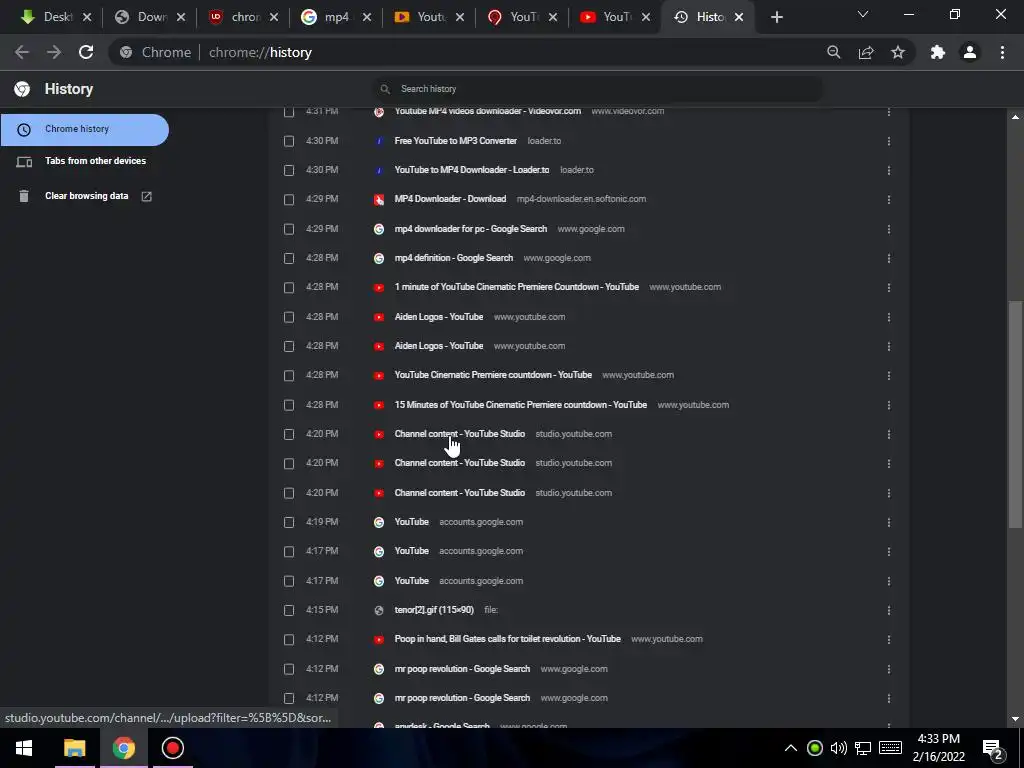
Task: Open the zoom magnifier icon in address bar
Action: (x=833, y=52)
